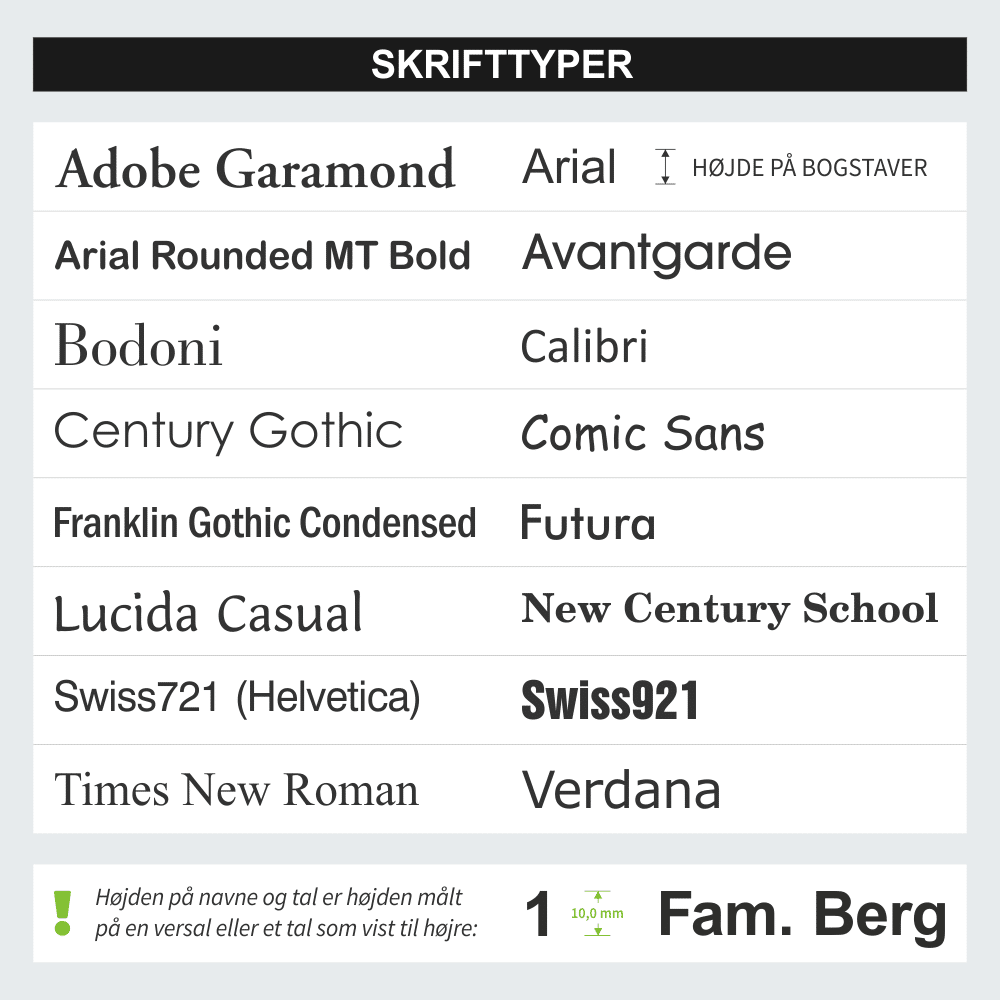Click the letter height arrow icon beside Arial

pos(665,167)
